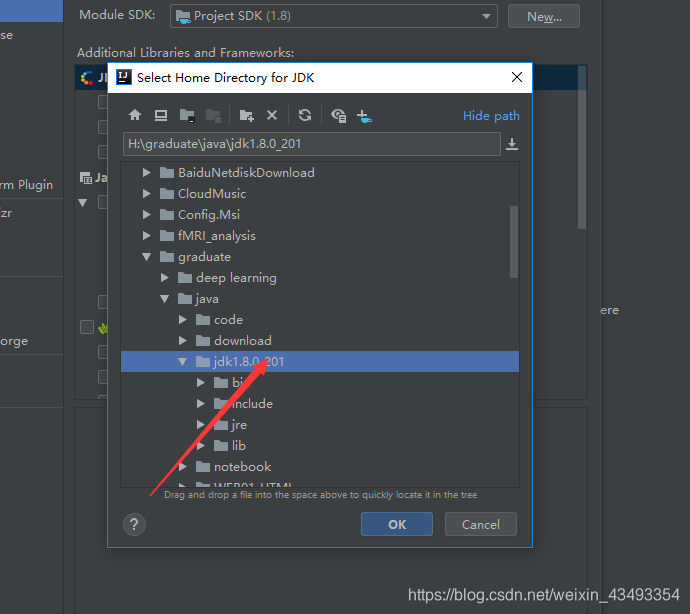Screen dimensions: 690x614
Task: Expand the include folder arrow
Action: click(x=201, y=404)
